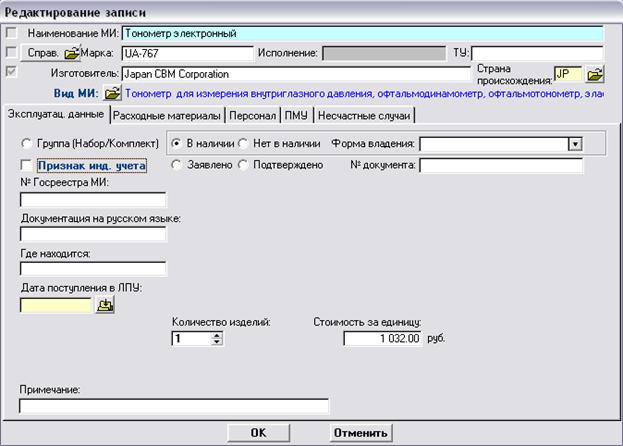Tick the checkbox beside Наименование МИ
The width and height of the screenshot is (623, 446).
point(12,33)
